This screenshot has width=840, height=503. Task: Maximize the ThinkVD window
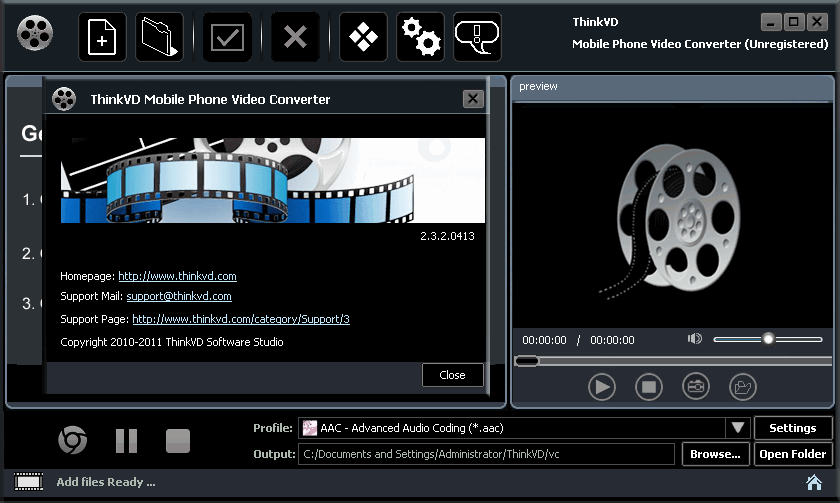(x=794, y=22)
